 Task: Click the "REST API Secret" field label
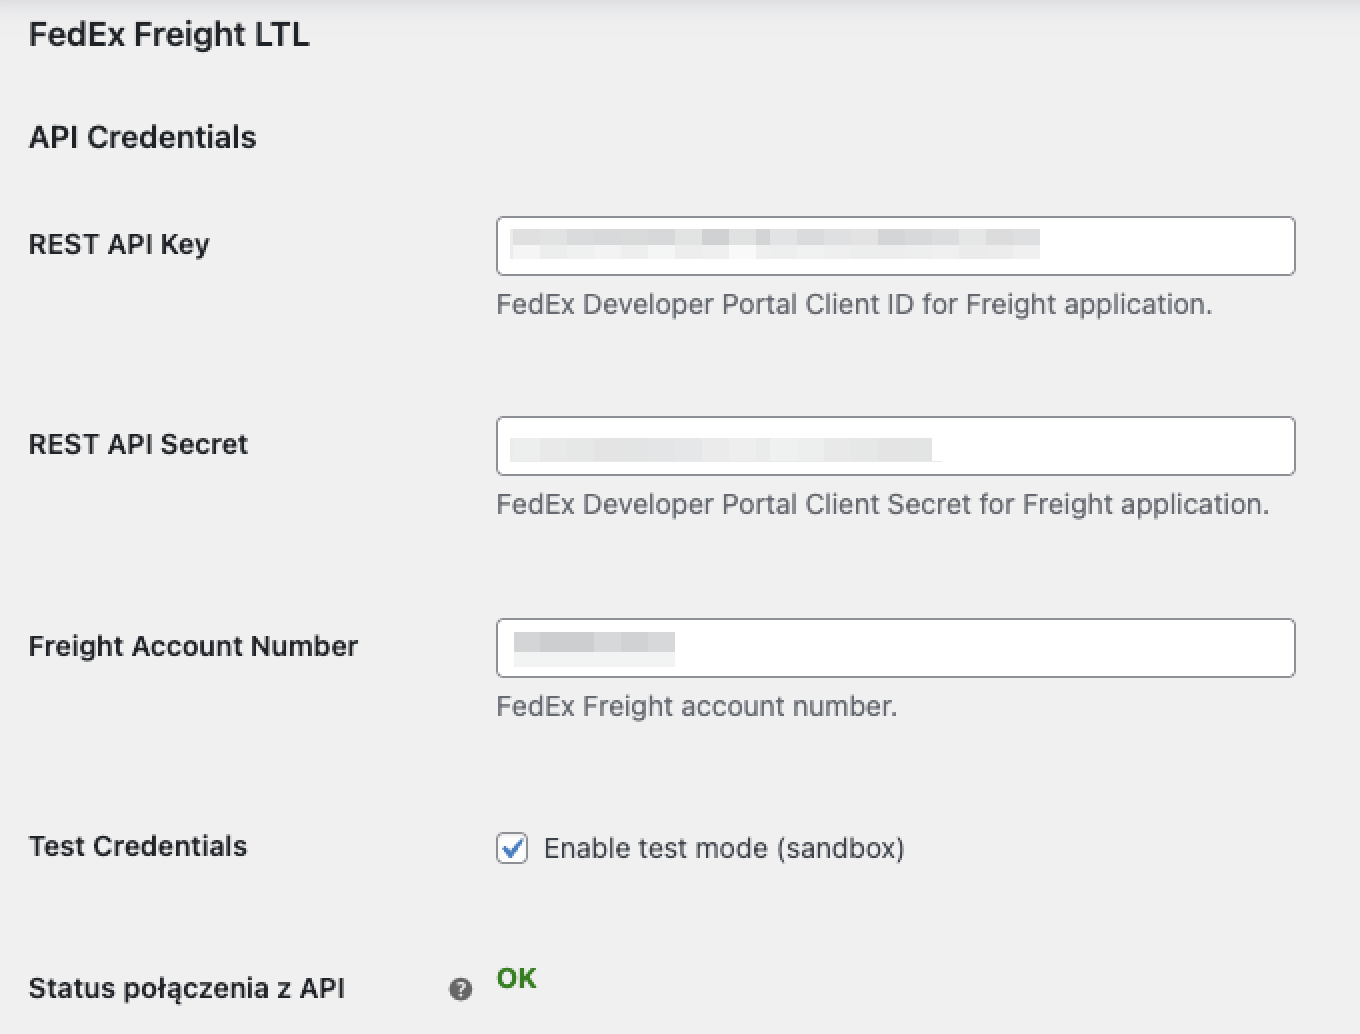click(138, 444)
